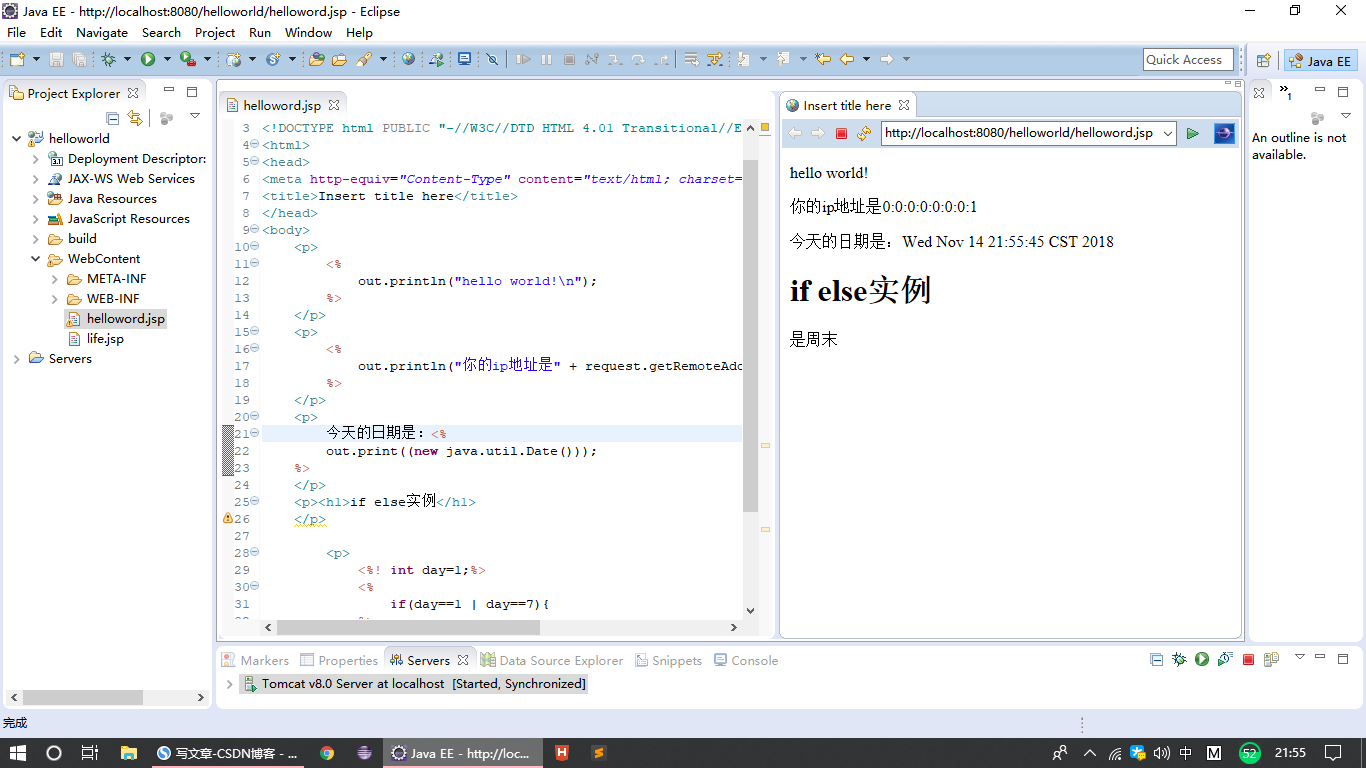Start the Tomcat server from Servers view
Viewport: 1366px width, 768px height.
(x=1202, y=659)
